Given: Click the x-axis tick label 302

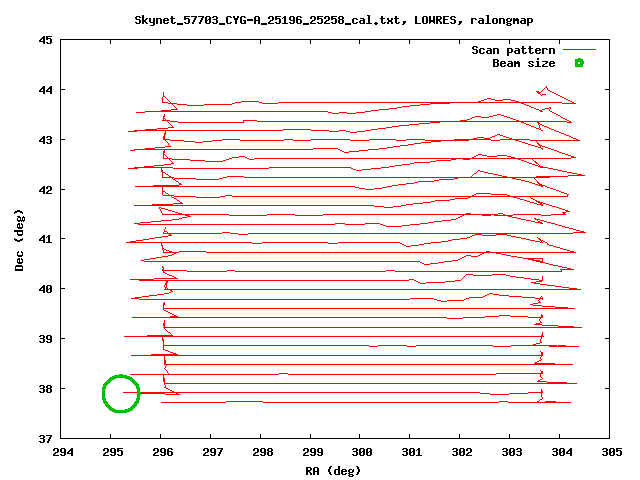Looking at the screenshot, I should point(462,452).
